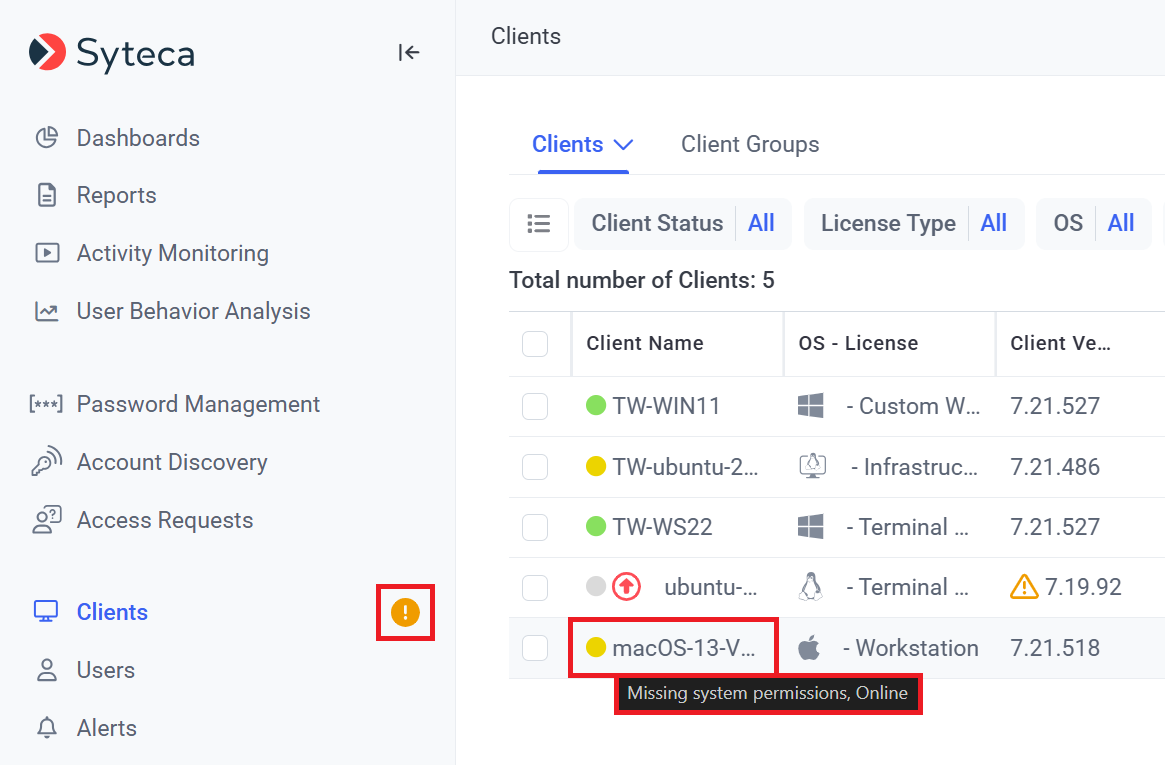
Task: Click the list view columns icon
Action: (x=539, y=224)
